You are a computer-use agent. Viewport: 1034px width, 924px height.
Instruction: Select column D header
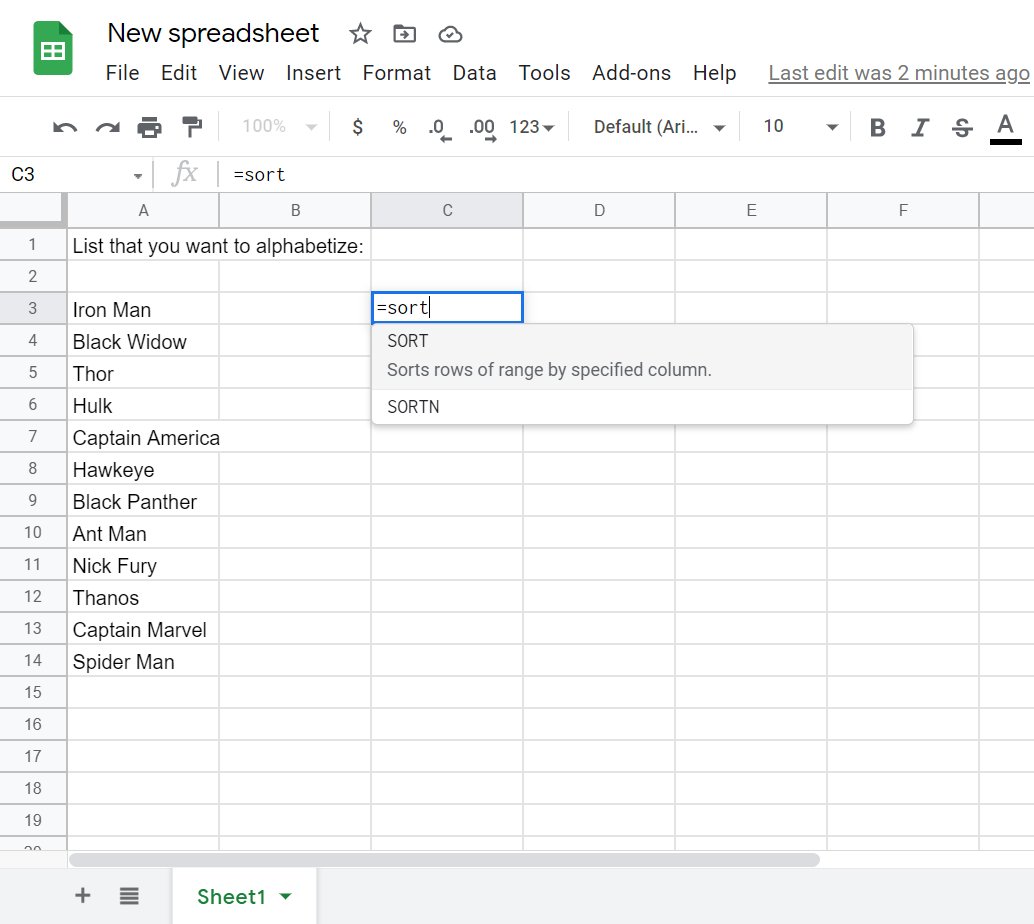[599, 210]
